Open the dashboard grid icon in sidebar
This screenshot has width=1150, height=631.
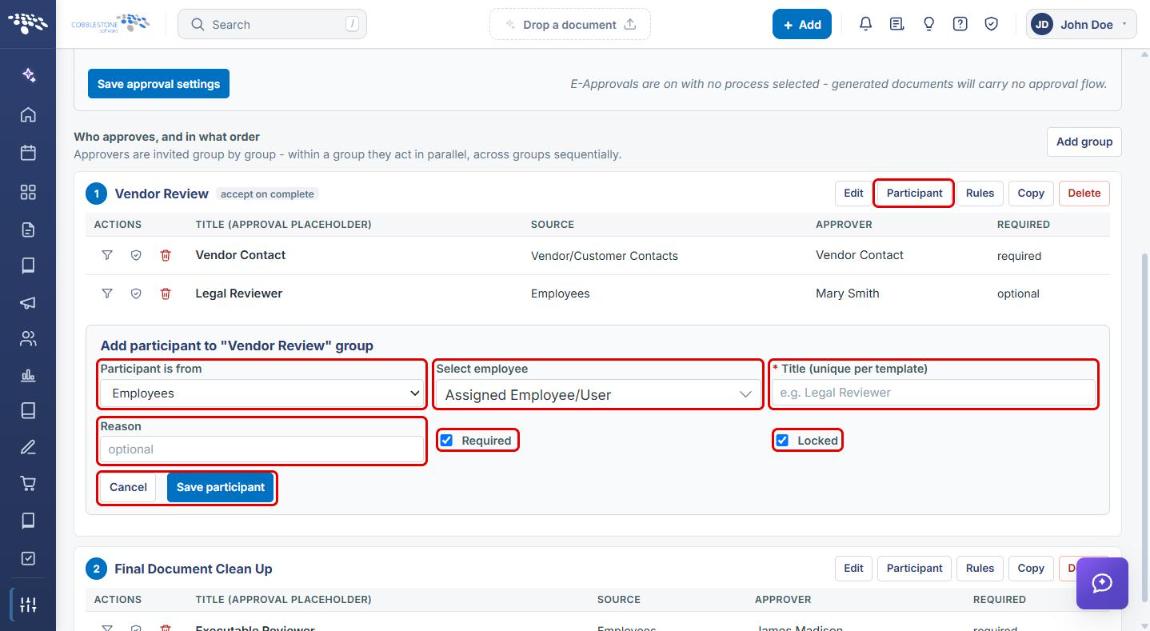[x=28, y=192]
